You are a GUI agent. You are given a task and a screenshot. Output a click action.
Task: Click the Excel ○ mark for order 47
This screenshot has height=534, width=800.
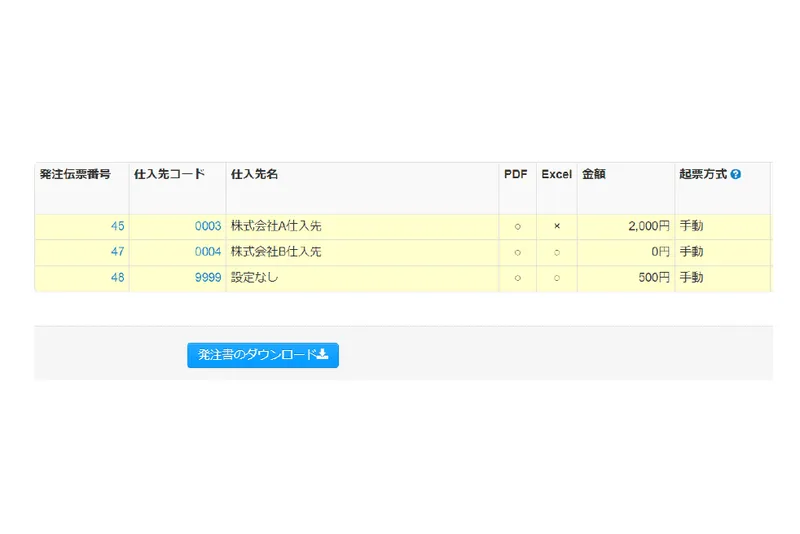(x=557, y=252)
